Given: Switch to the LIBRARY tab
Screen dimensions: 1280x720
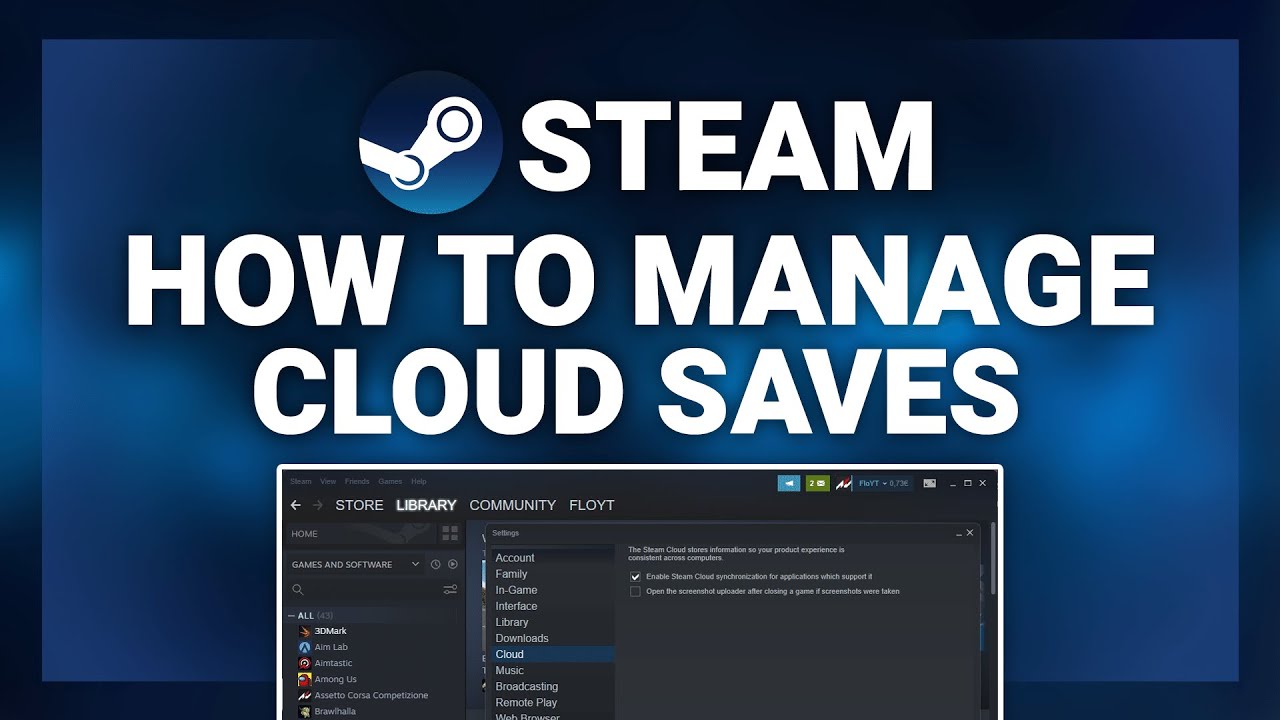Looking at the screenshot, I should pyautogui.click(x=426, y=505).
